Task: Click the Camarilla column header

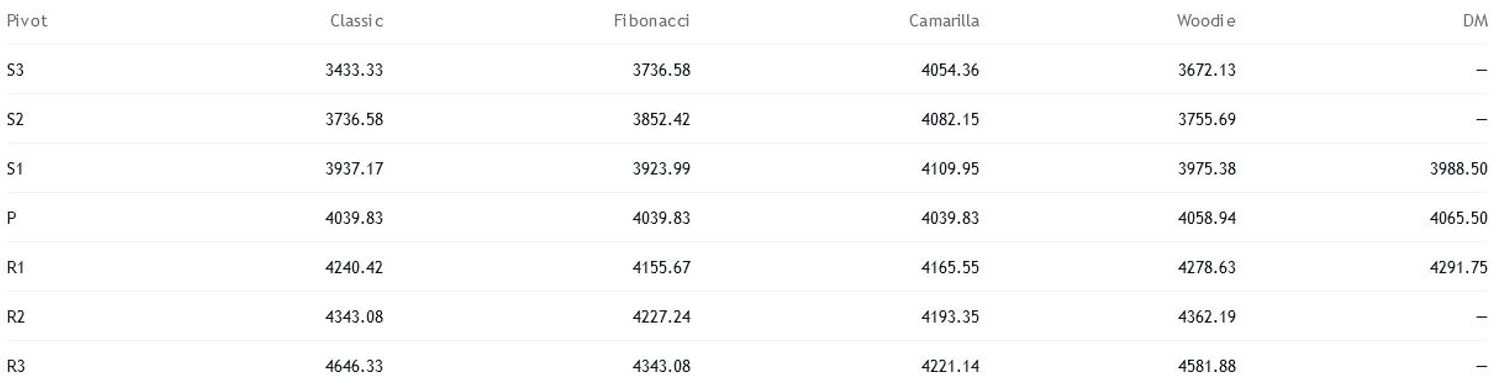Action: tap(943, 21)
